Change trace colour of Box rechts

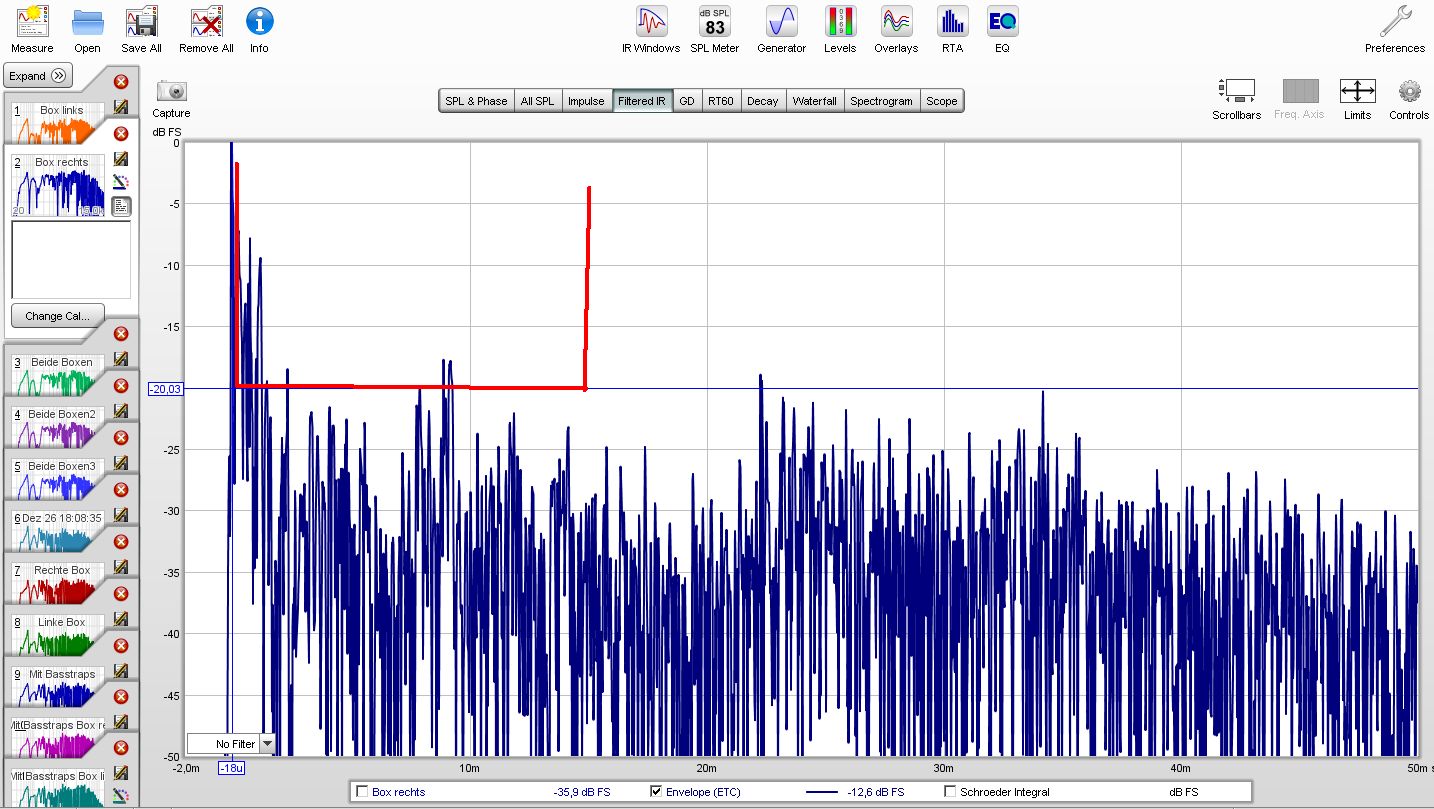[x=121, y=181]
